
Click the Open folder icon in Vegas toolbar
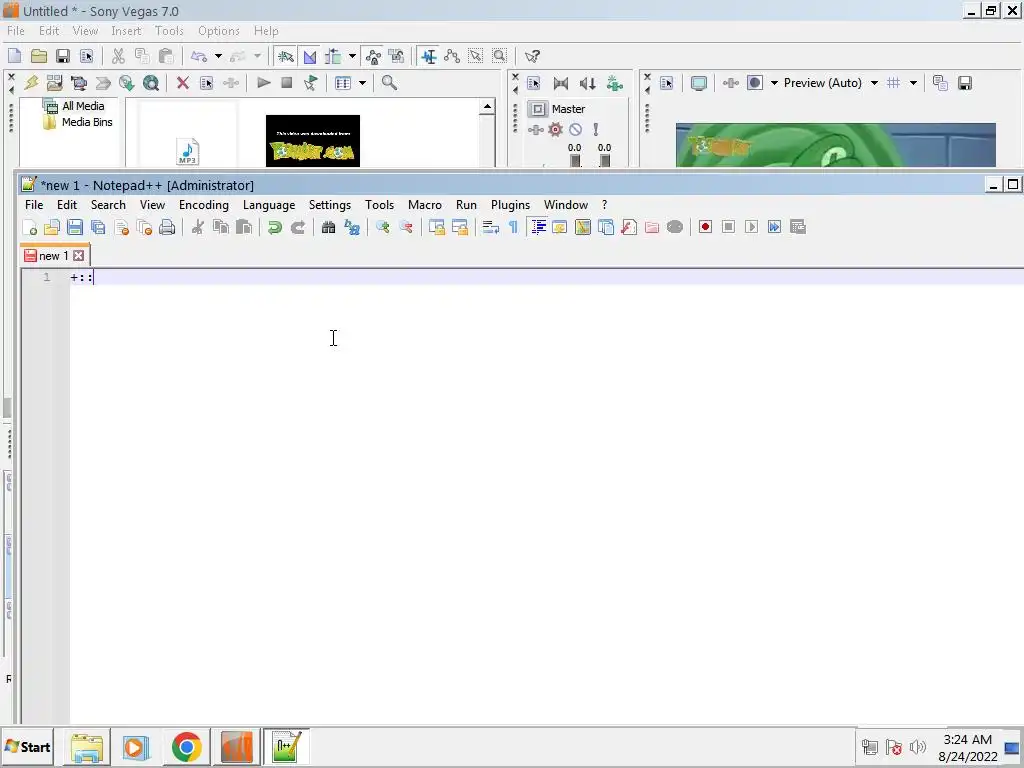click(x=39, y=56)
